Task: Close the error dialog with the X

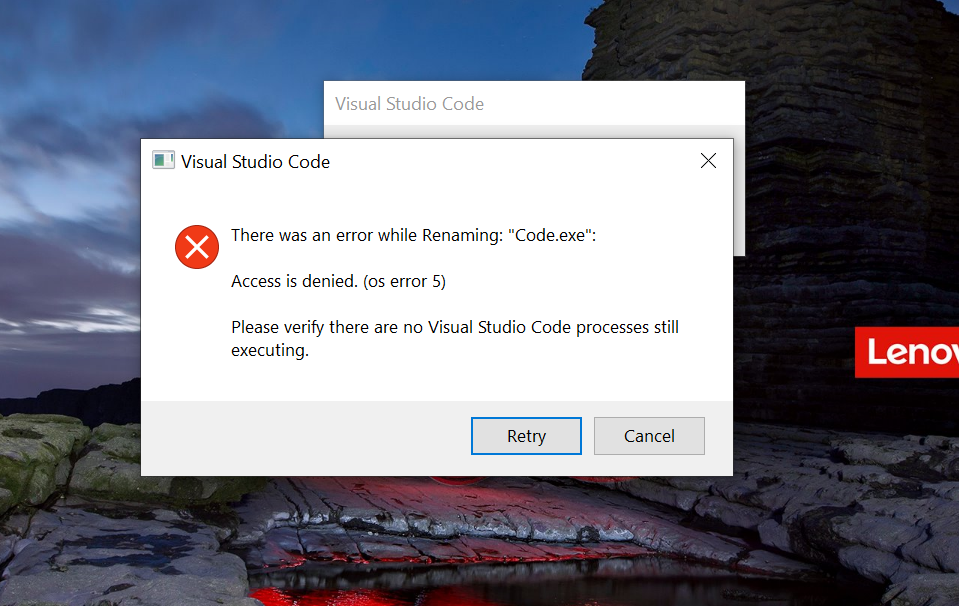Action: (708, 160)
